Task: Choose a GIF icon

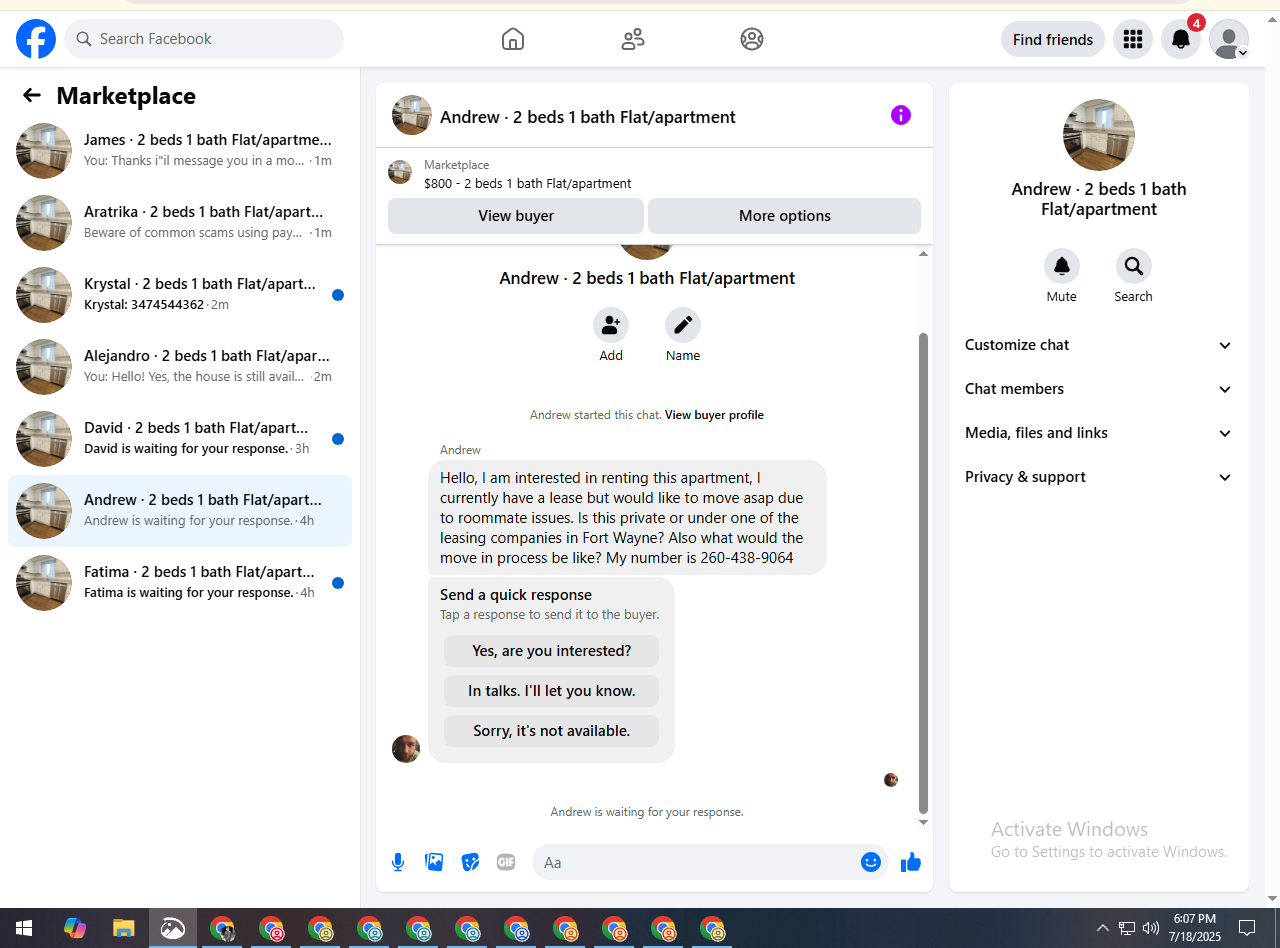Action: point(506,862)
